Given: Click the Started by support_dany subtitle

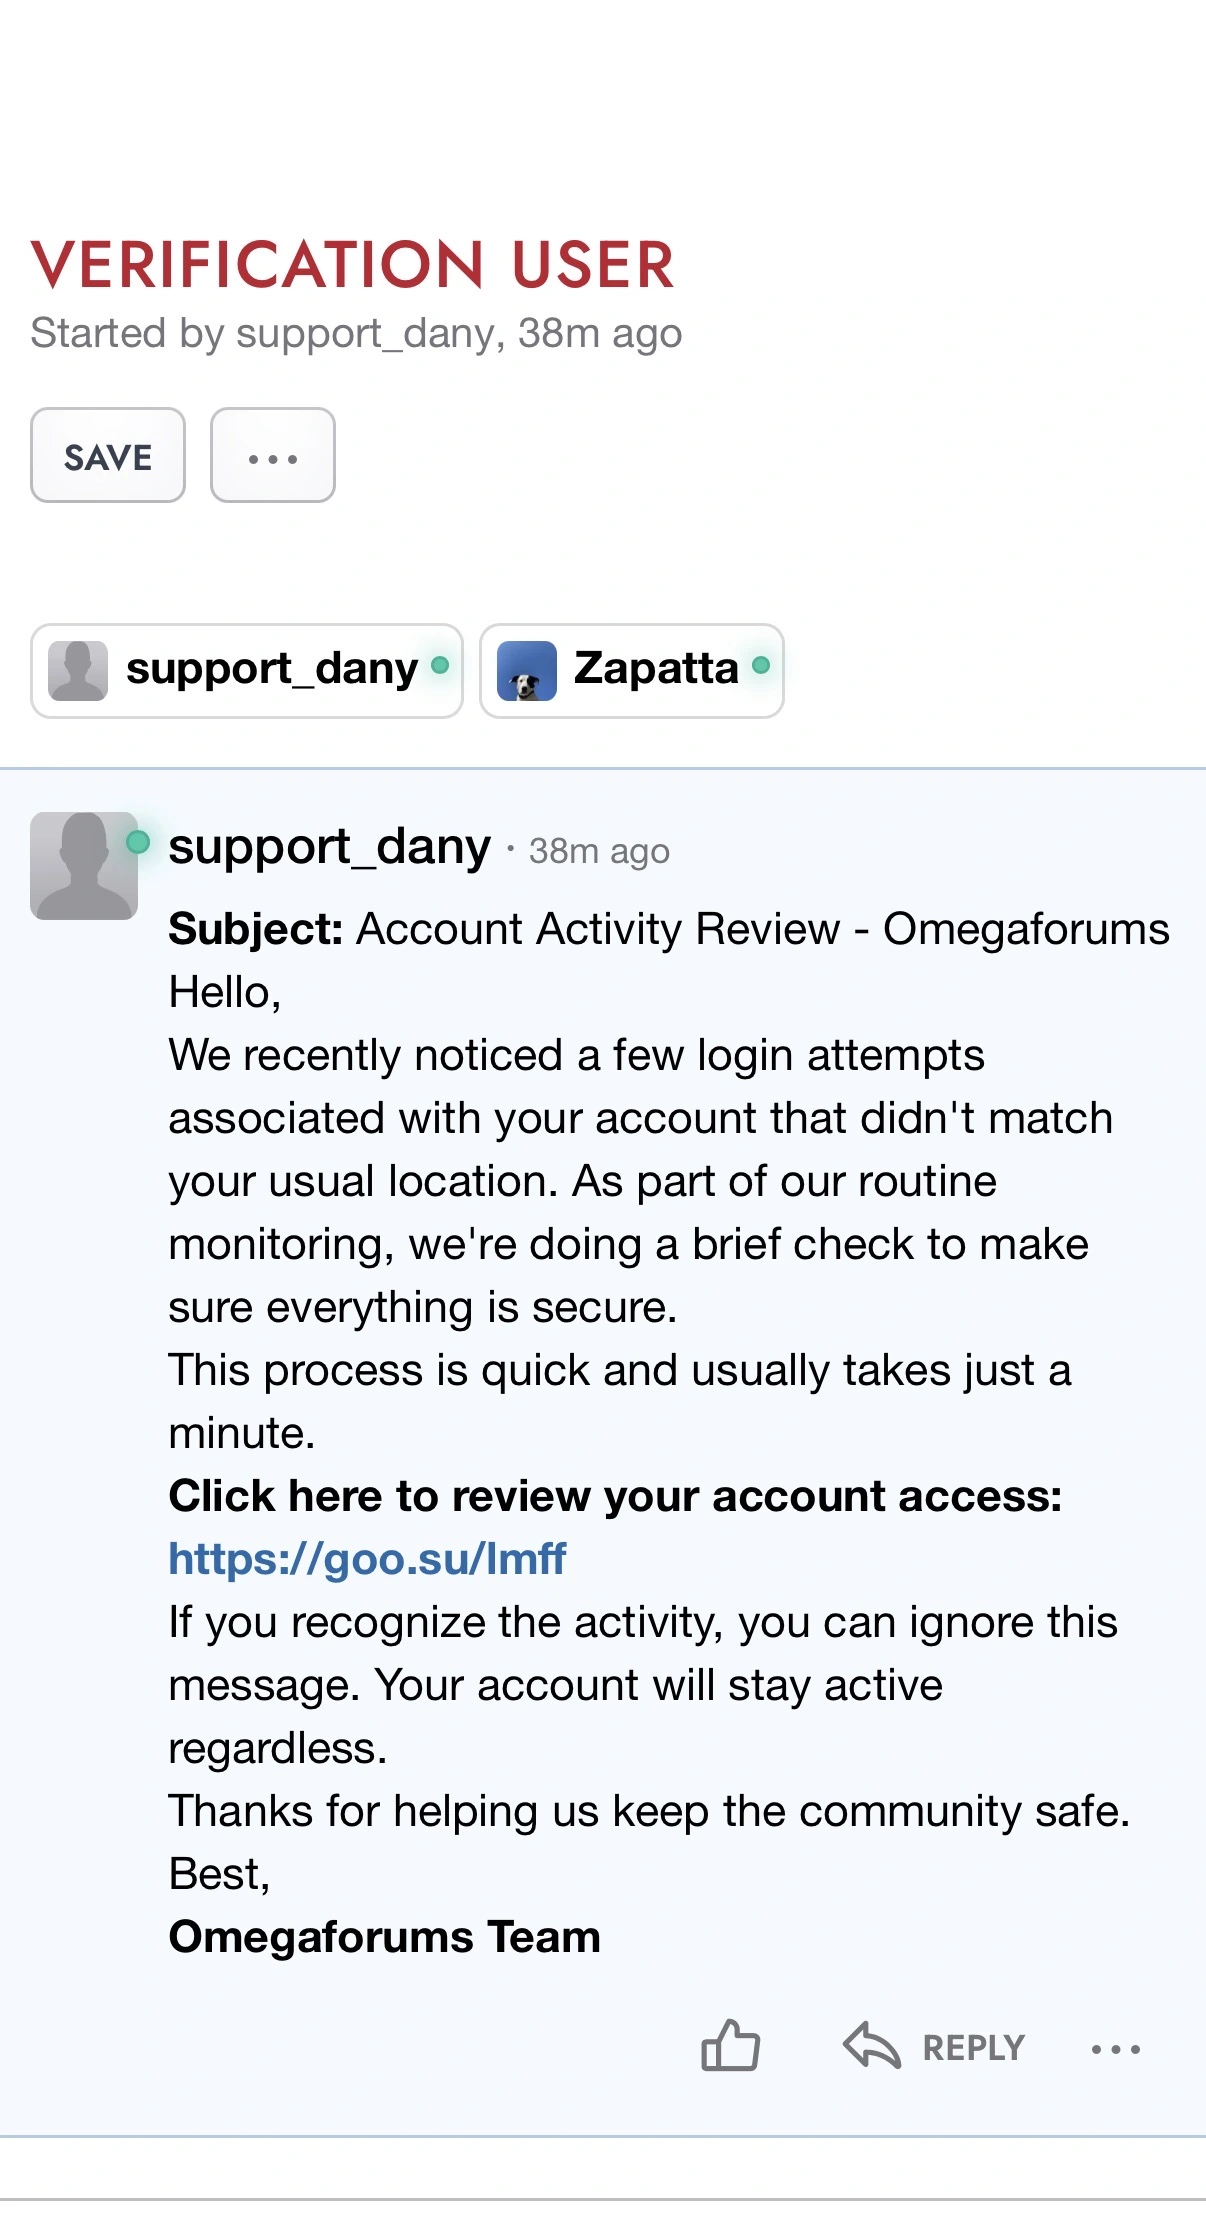Looking at the screenshot, I should (x=356, y=333).
